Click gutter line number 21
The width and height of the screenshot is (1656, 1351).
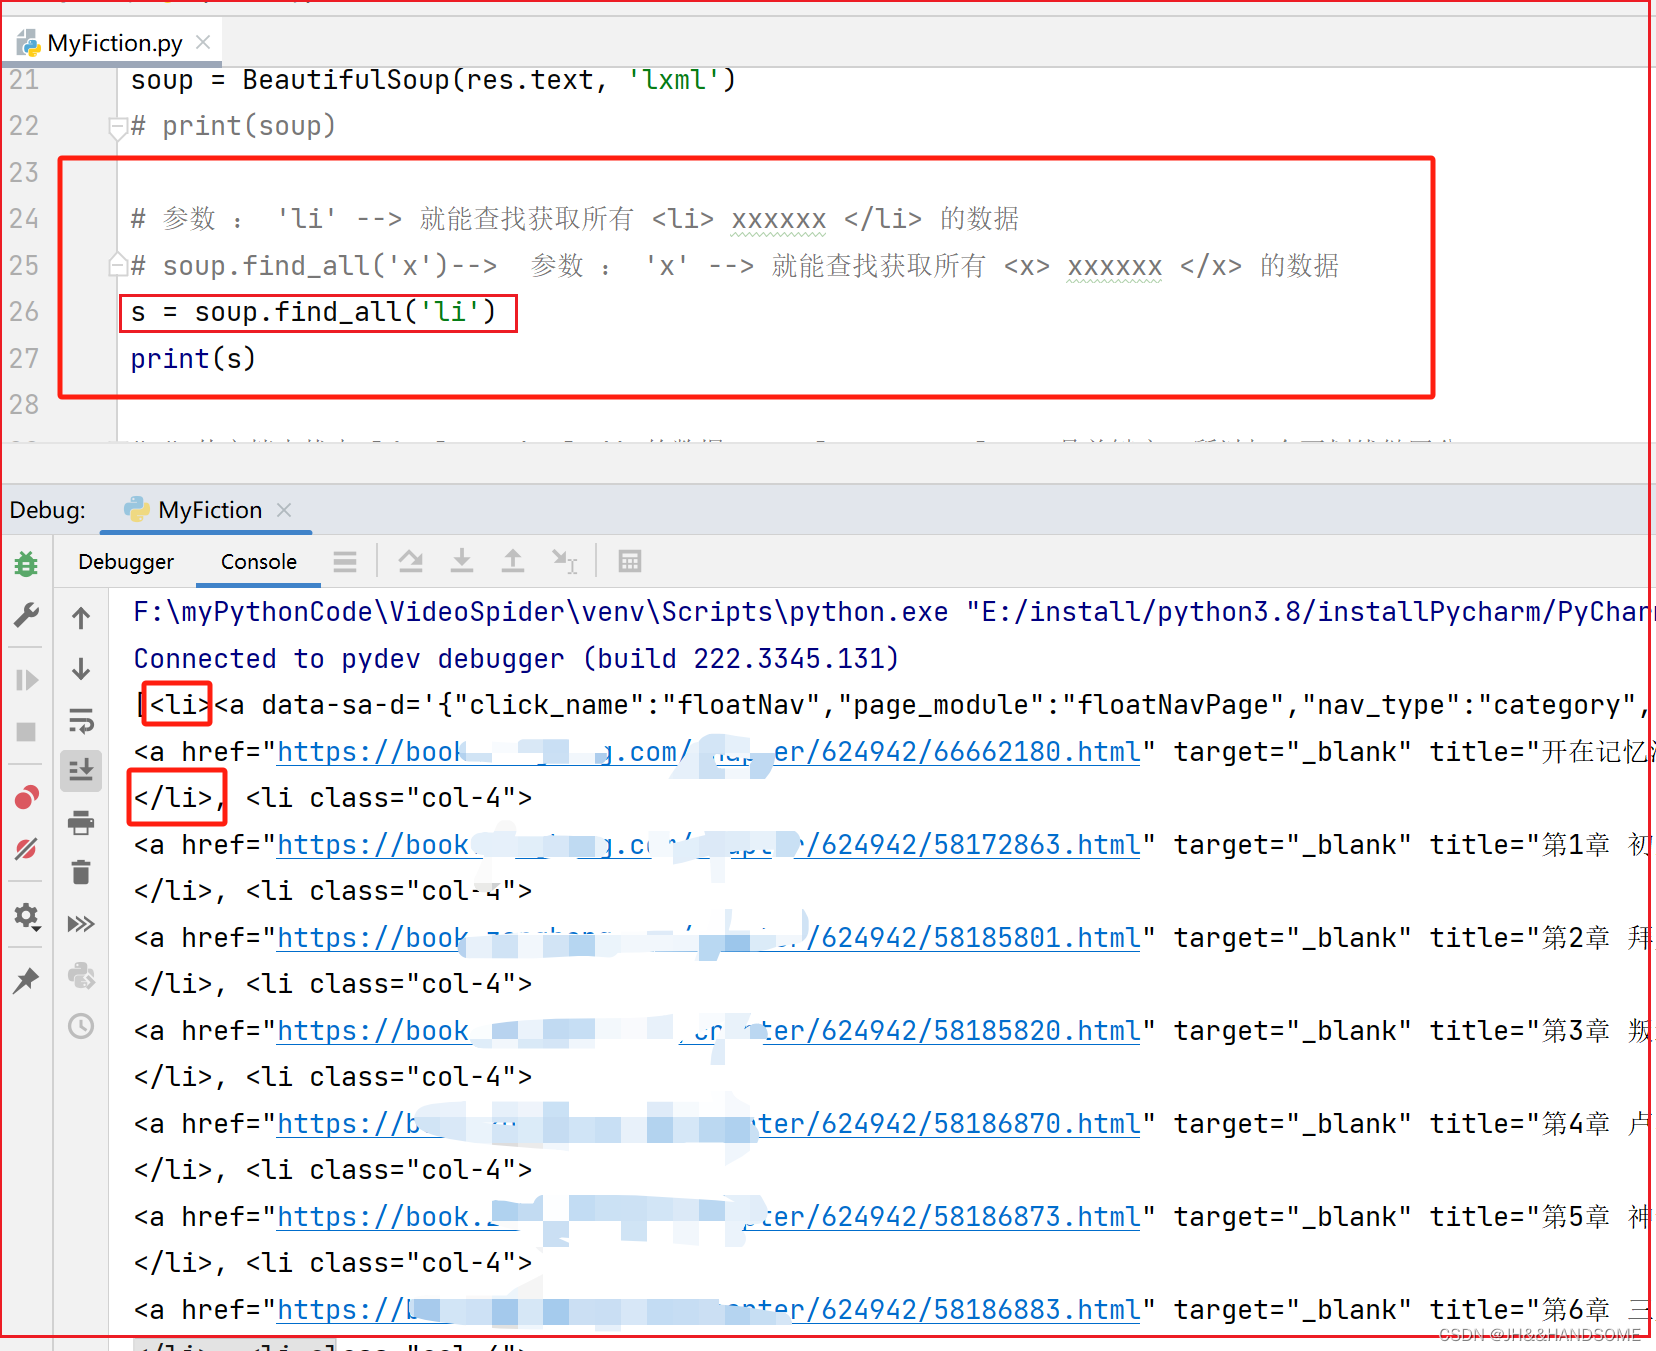coord(24,80)
